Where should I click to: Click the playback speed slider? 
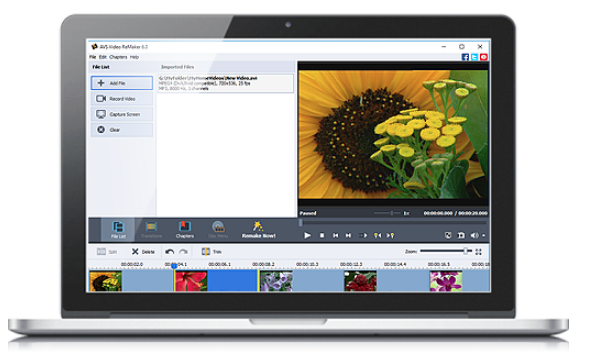point(387,213)
